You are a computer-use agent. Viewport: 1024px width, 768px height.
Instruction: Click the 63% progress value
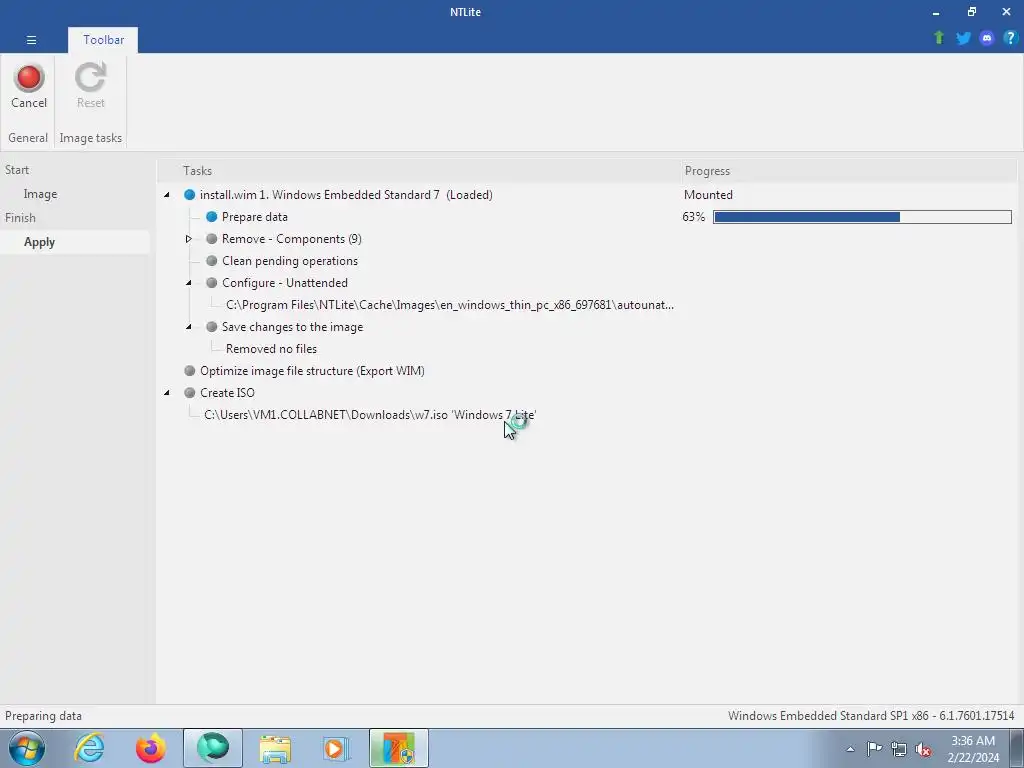pyautogui.click(x=694, y=217)
